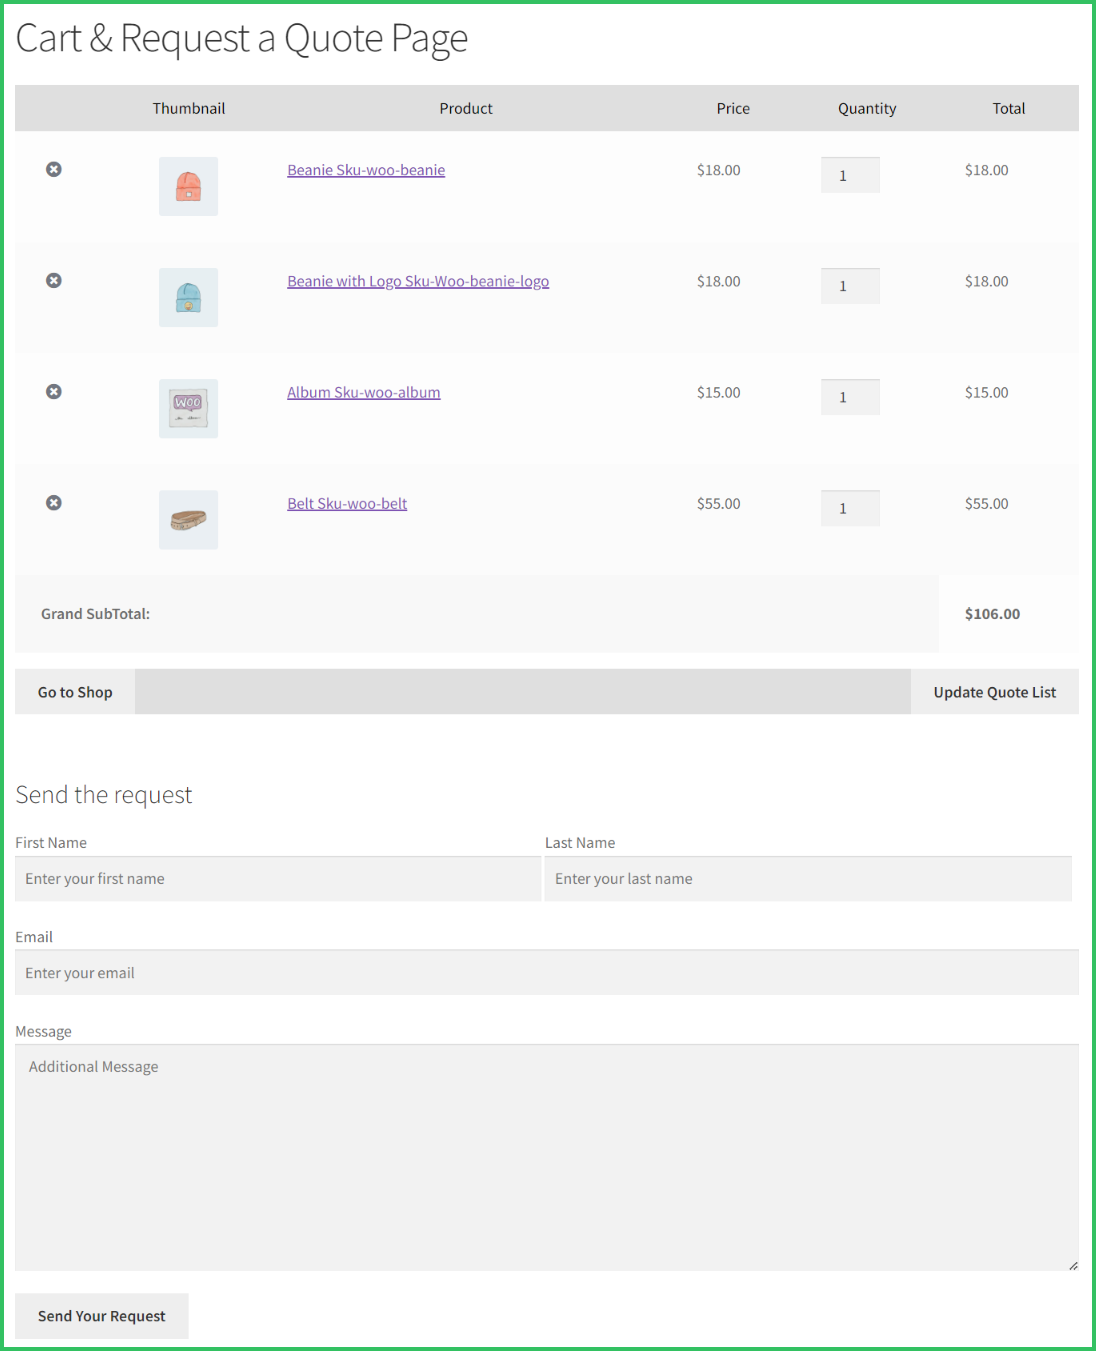Viewport: 1096px width, 1351px height.
Task: Grab the message textarea resize handle
Action: [x=1073, y=1266]
